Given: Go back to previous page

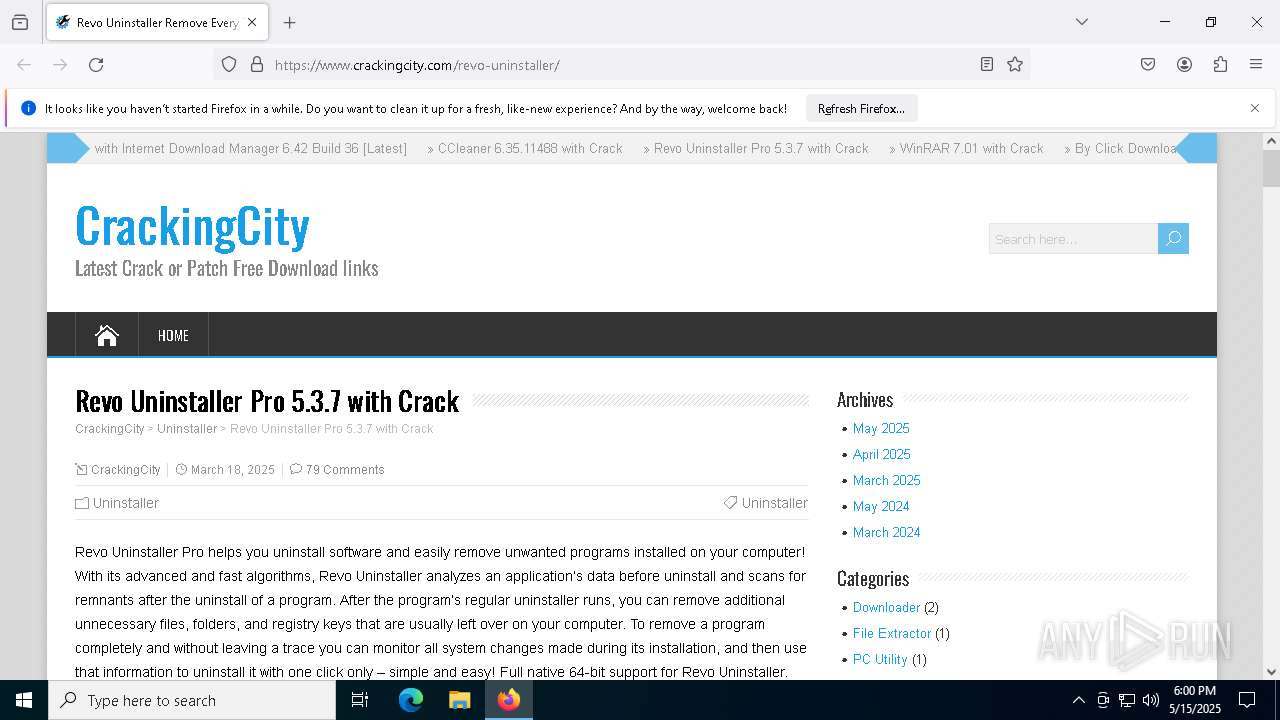Looking at the screenshot, I should (x=24, y=64).
